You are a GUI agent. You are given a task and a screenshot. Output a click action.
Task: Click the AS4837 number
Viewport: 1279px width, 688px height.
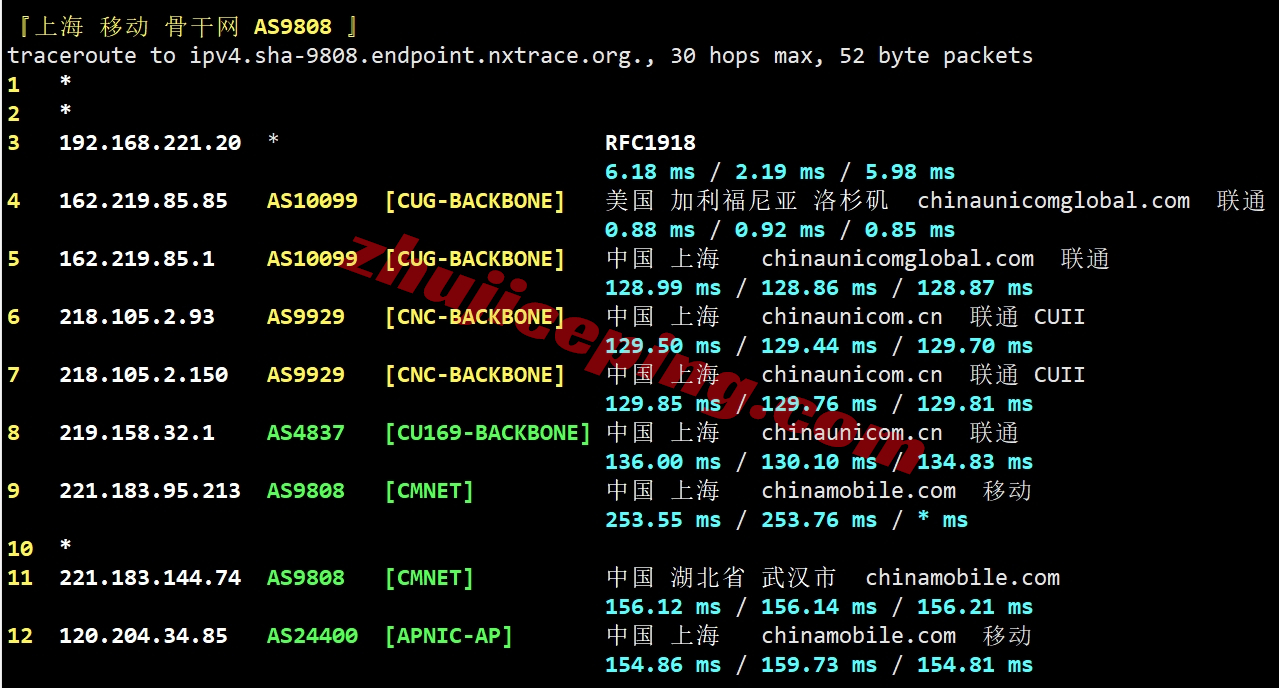point(306,433)
